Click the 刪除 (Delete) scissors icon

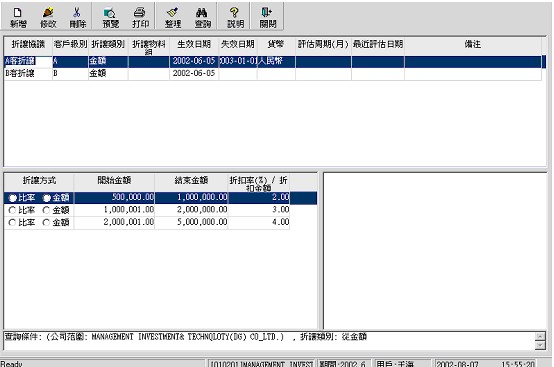coord(77,17)
